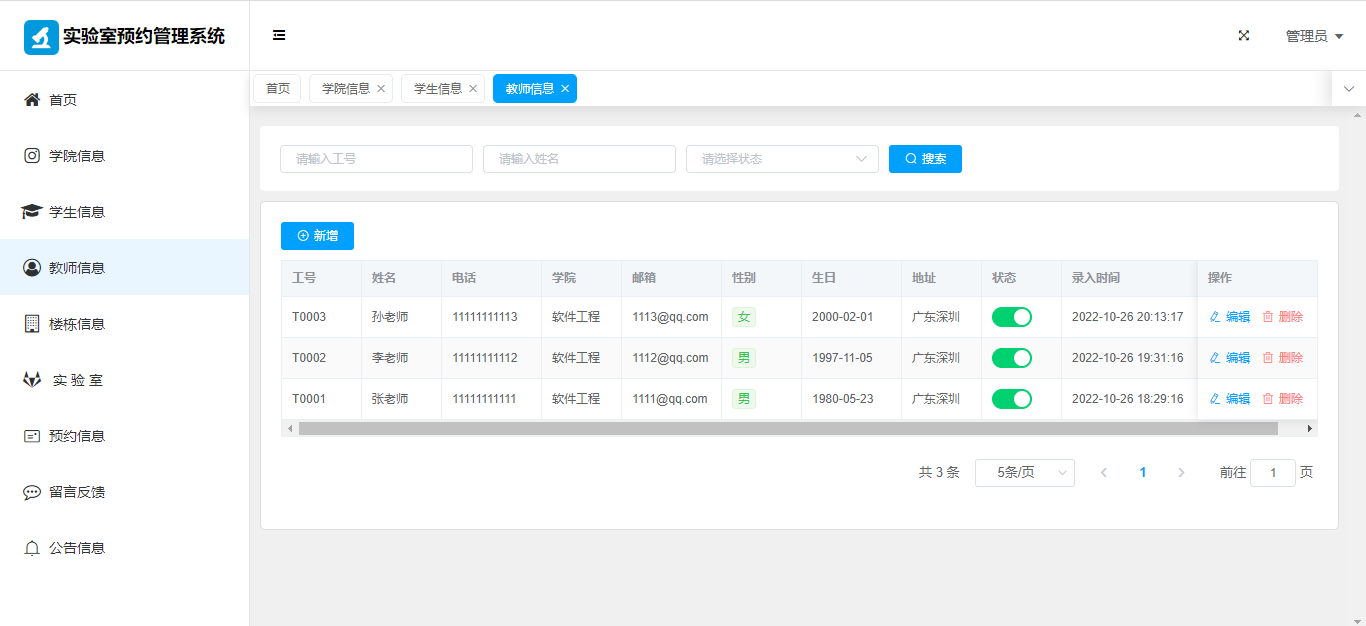Click the sidebar collapse hamburger icon

pos(279,35)
